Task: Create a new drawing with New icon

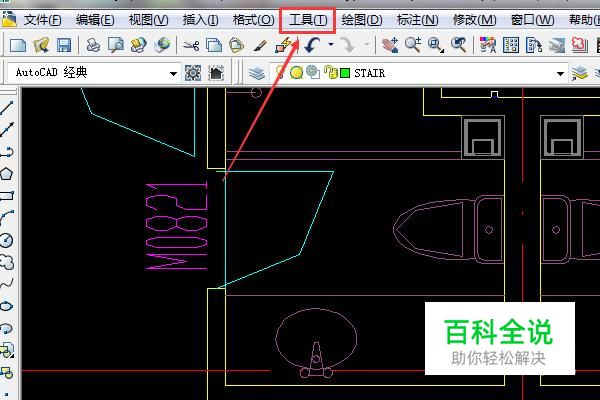Action: click(18, 46)
